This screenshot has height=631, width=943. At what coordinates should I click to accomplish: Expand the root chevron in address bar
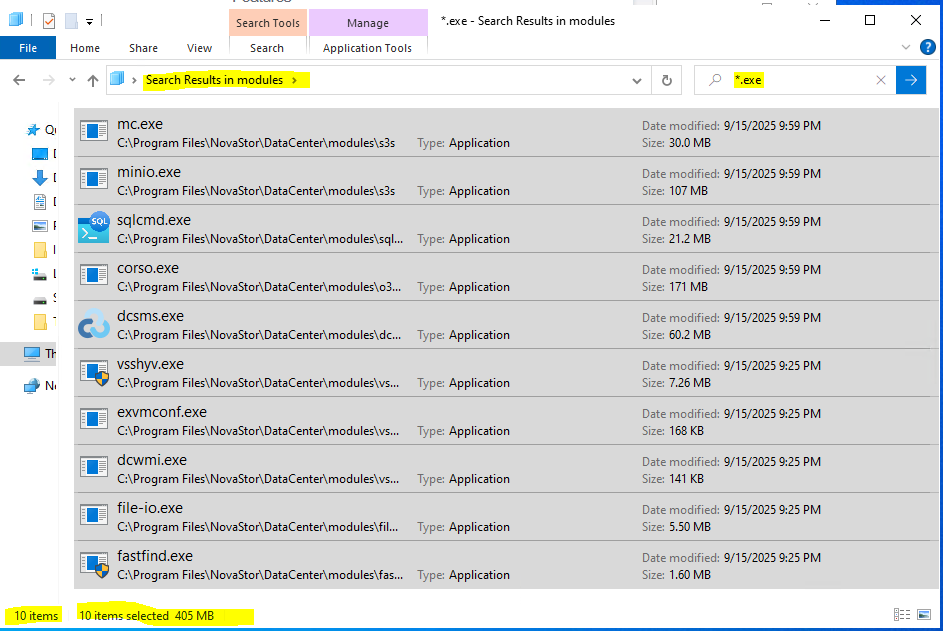tap(134, 80)
